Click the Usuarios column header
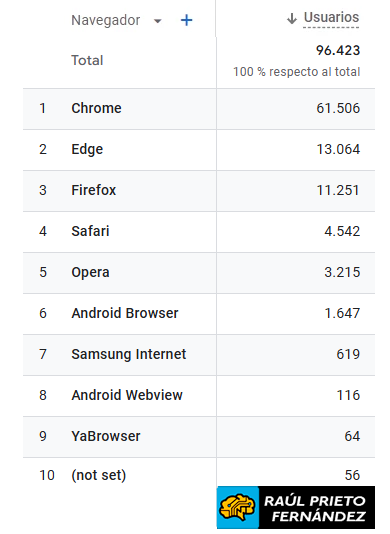Screen dimensions: 390x534 pos(331,18)
